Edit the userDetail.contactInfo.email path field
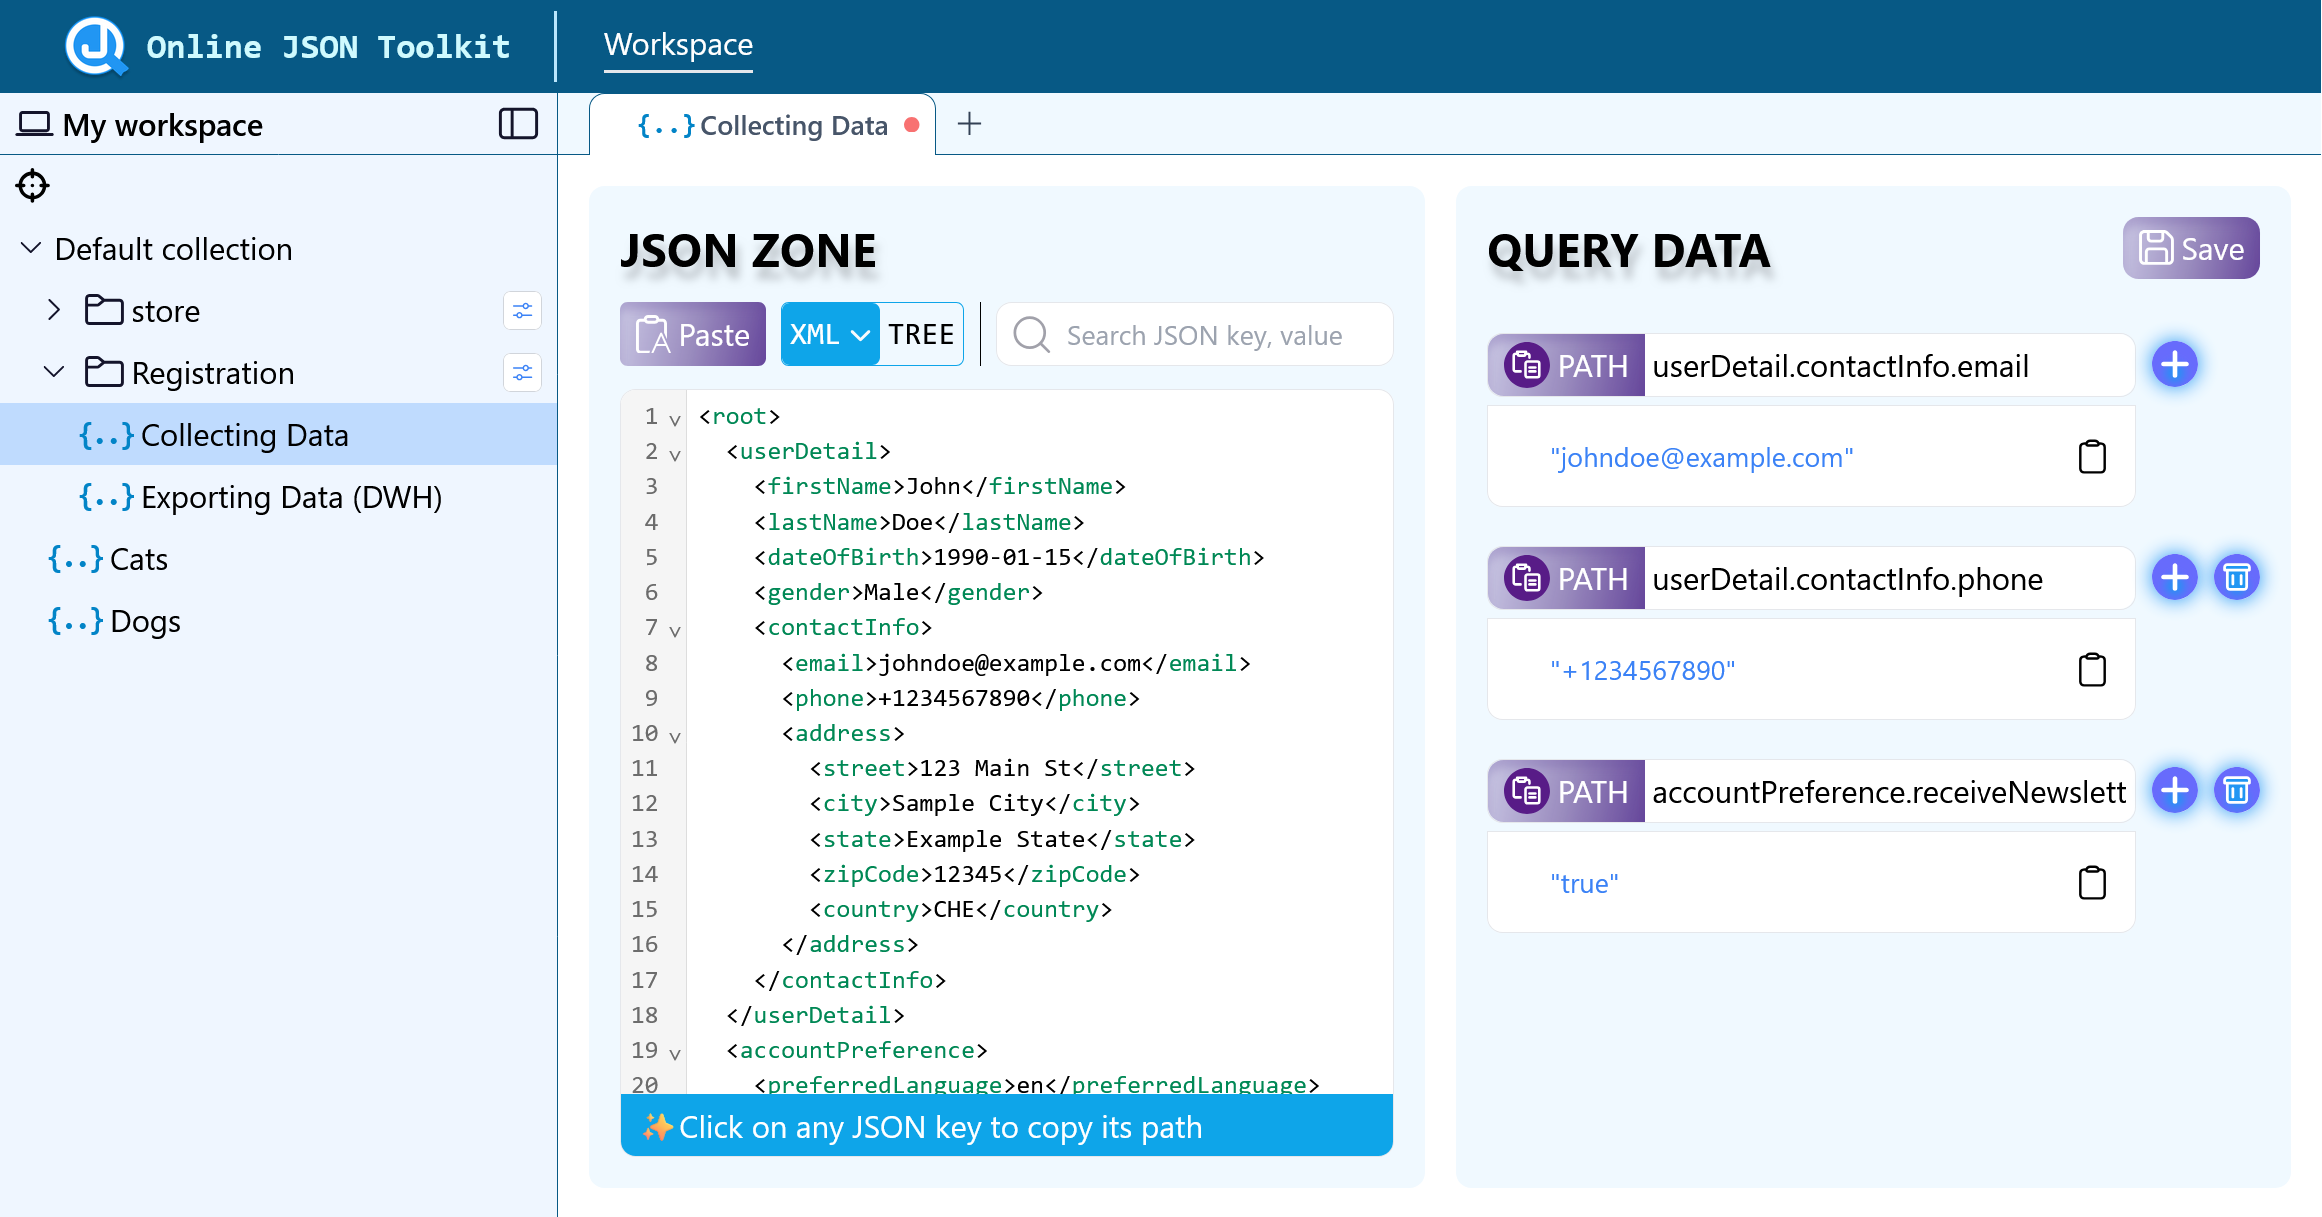 tap(1890, 366)
